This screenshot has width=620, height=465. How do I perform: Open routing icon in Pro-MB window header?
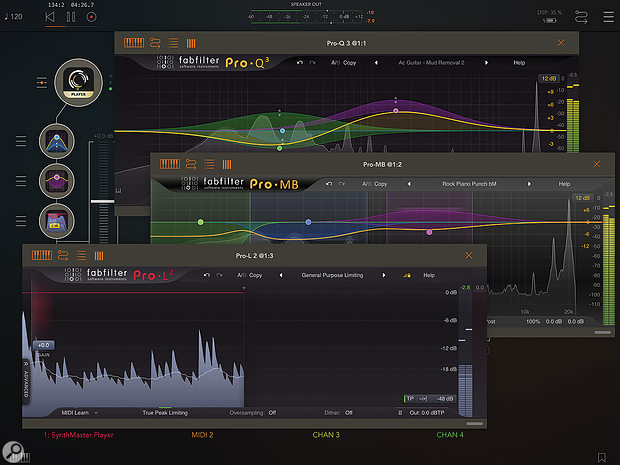(x=191, y=164)
